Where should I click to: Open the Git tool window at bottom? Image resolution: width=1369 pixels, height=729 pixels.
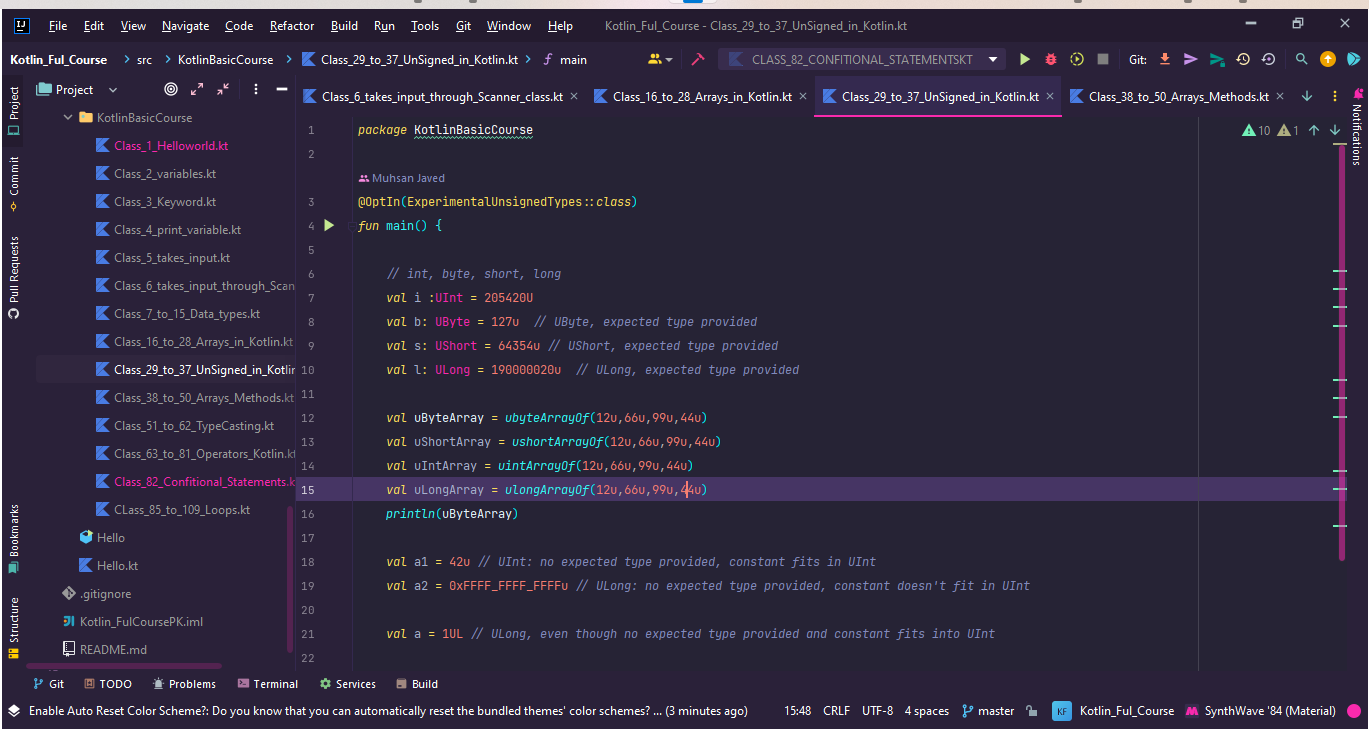tap(48, 684)
